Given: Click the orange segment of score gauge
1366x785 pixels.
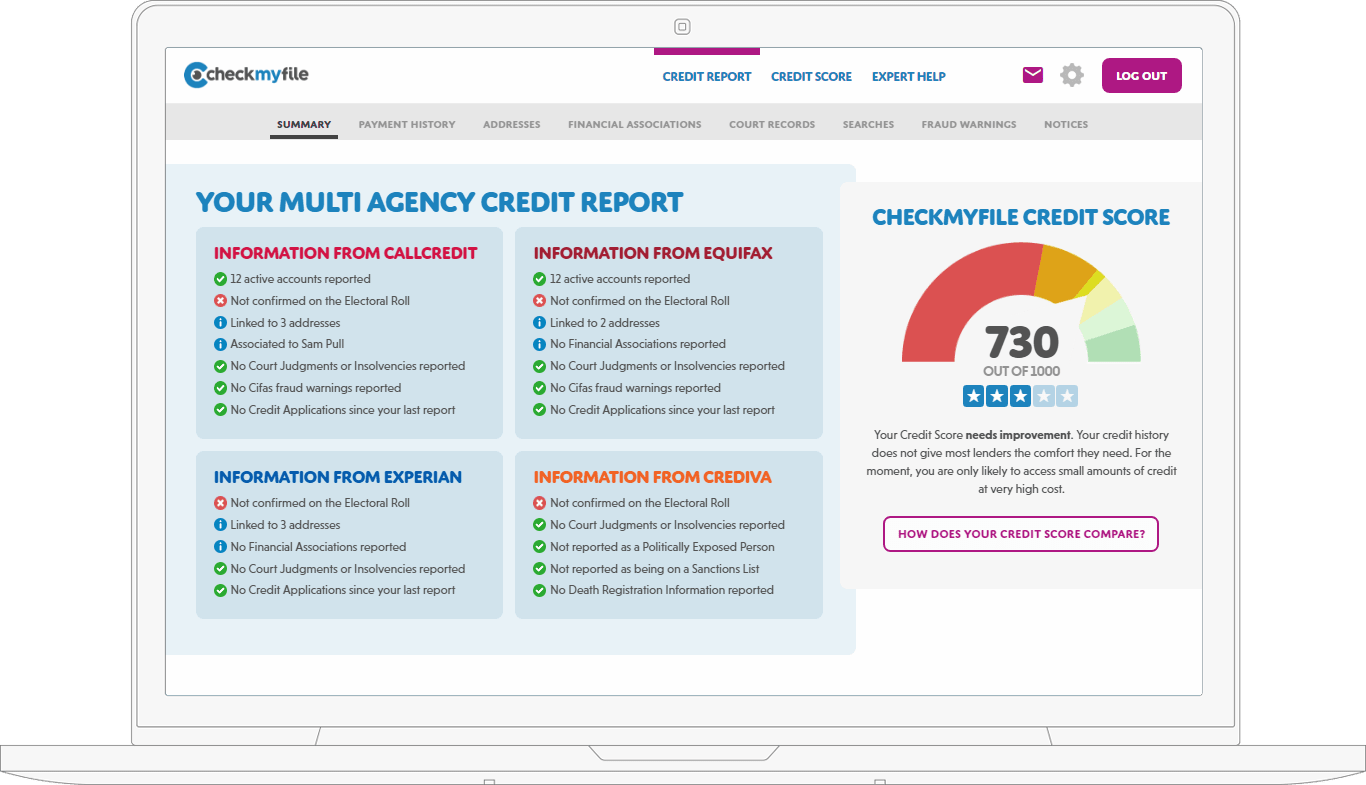Looking at the screenshot, I should [1066, 273].
